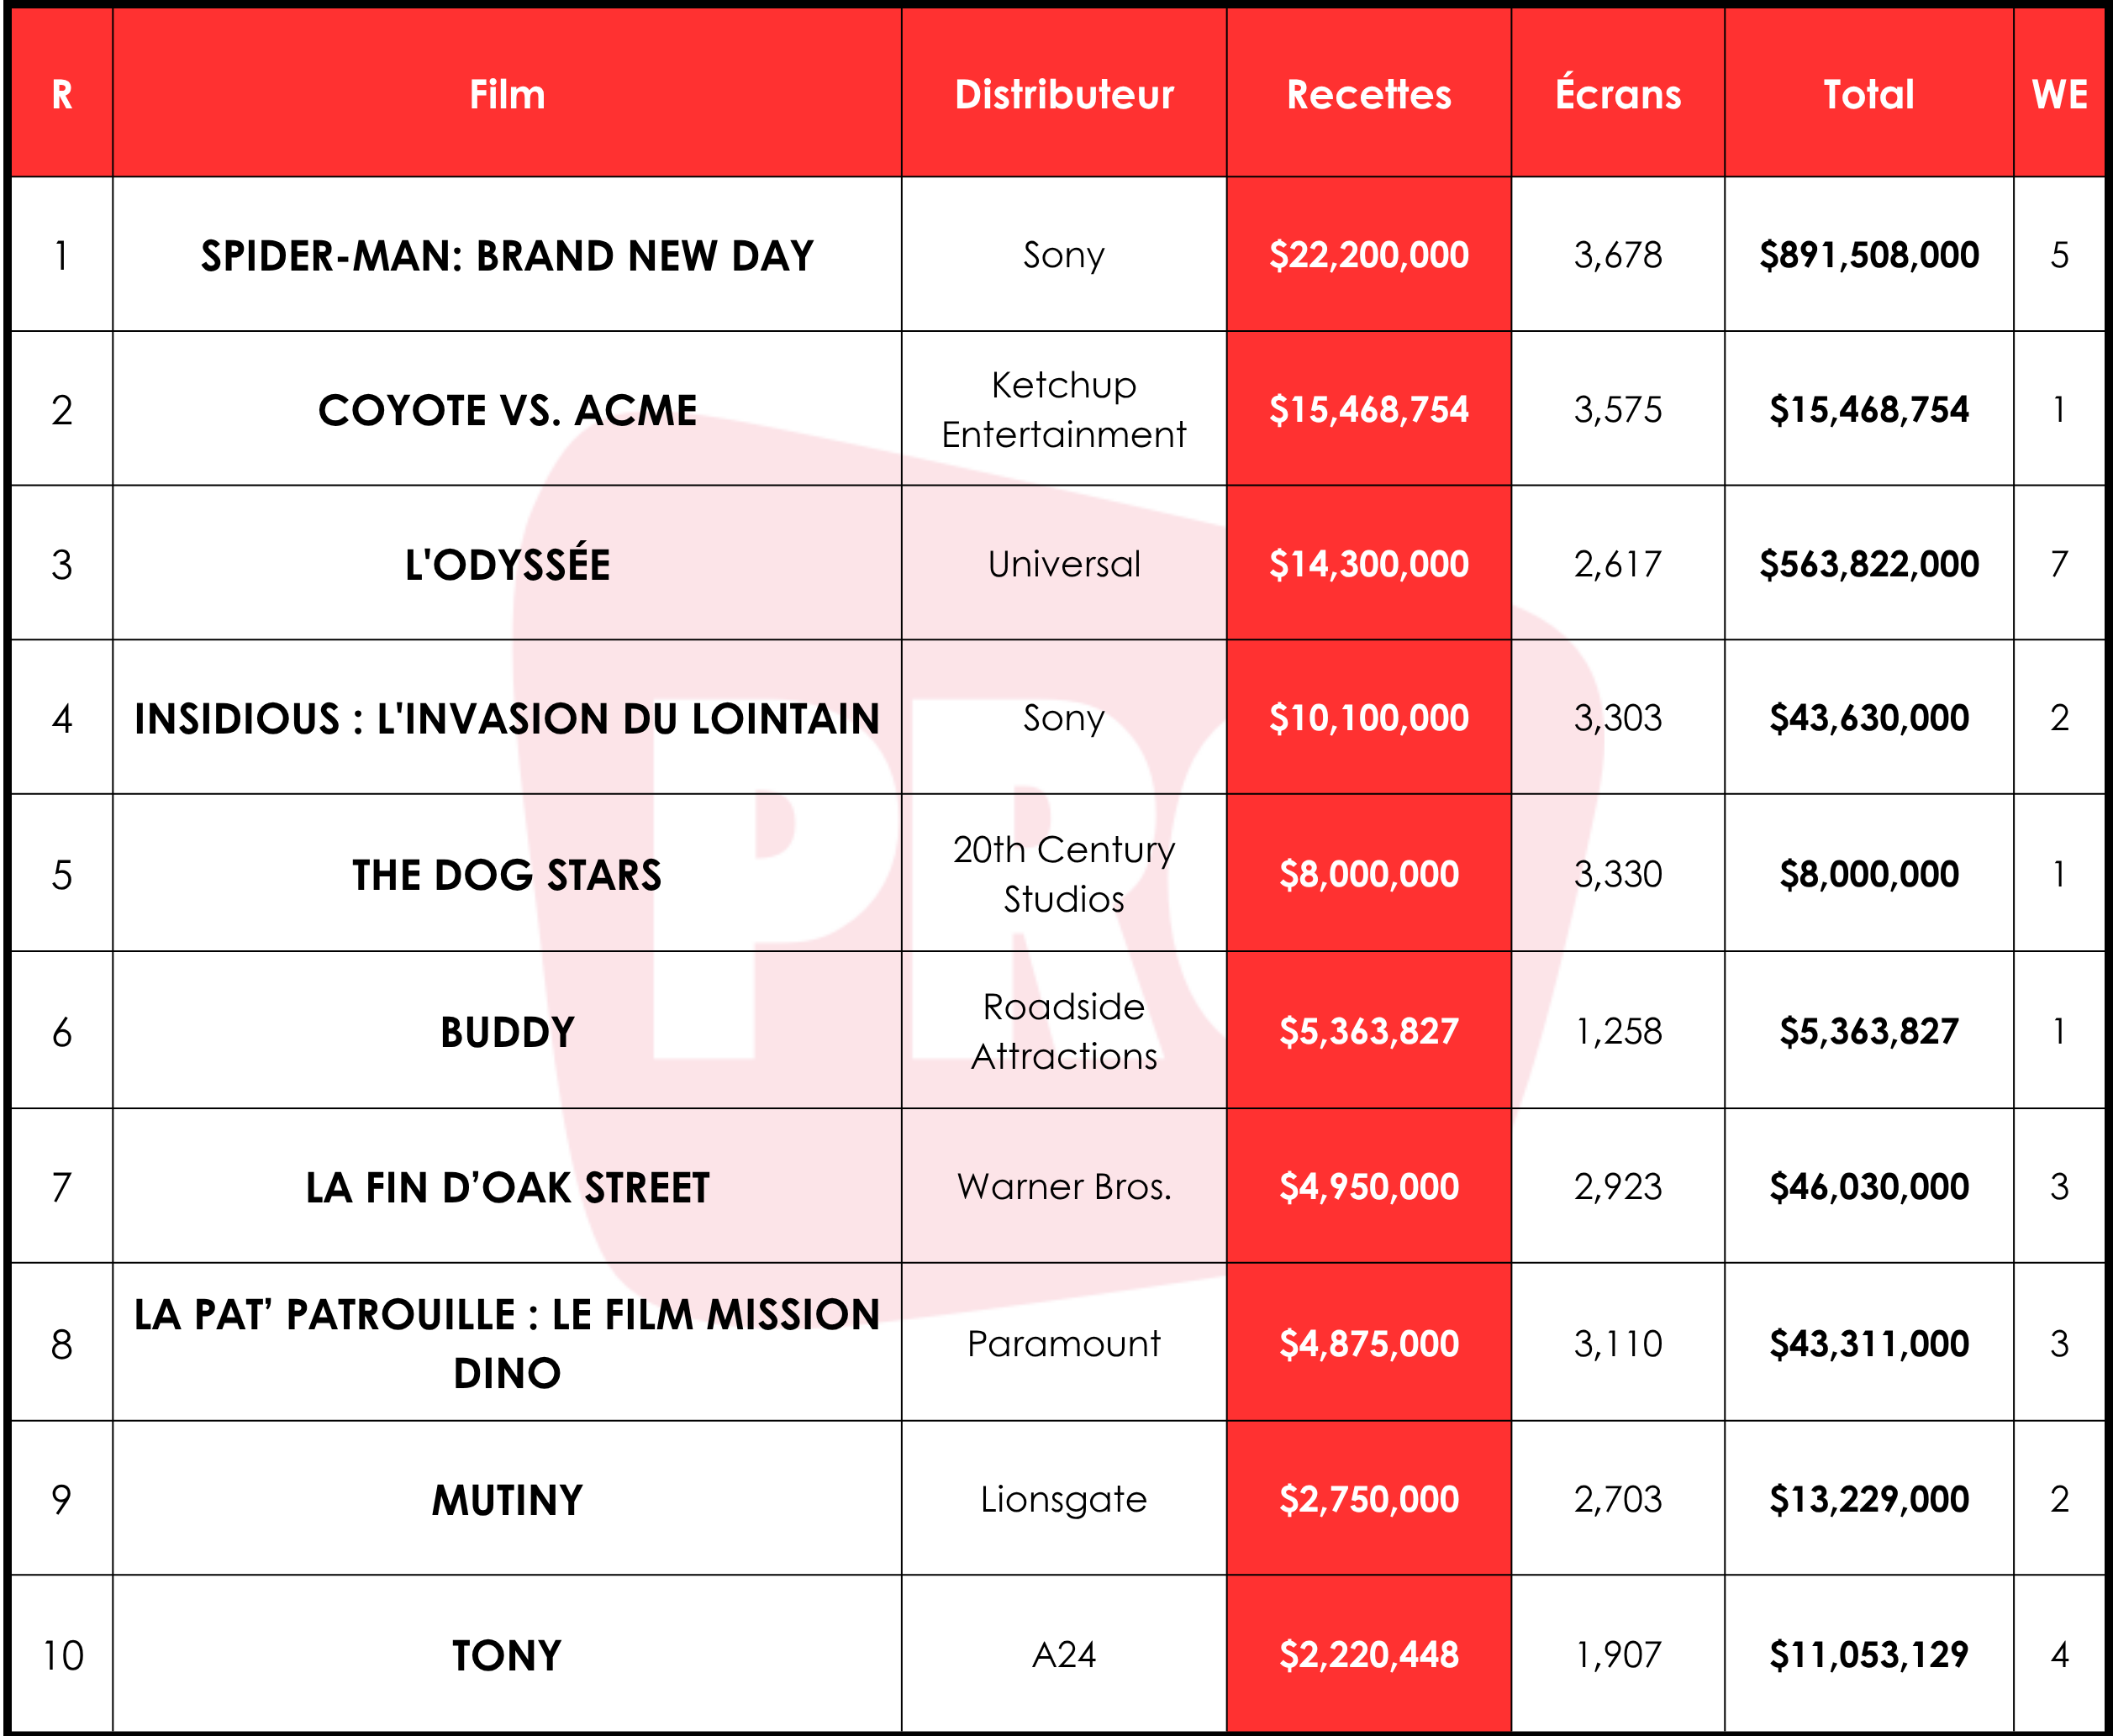Select the WE column header
Screen dimensions: 2113x1736
[2059, 94]
